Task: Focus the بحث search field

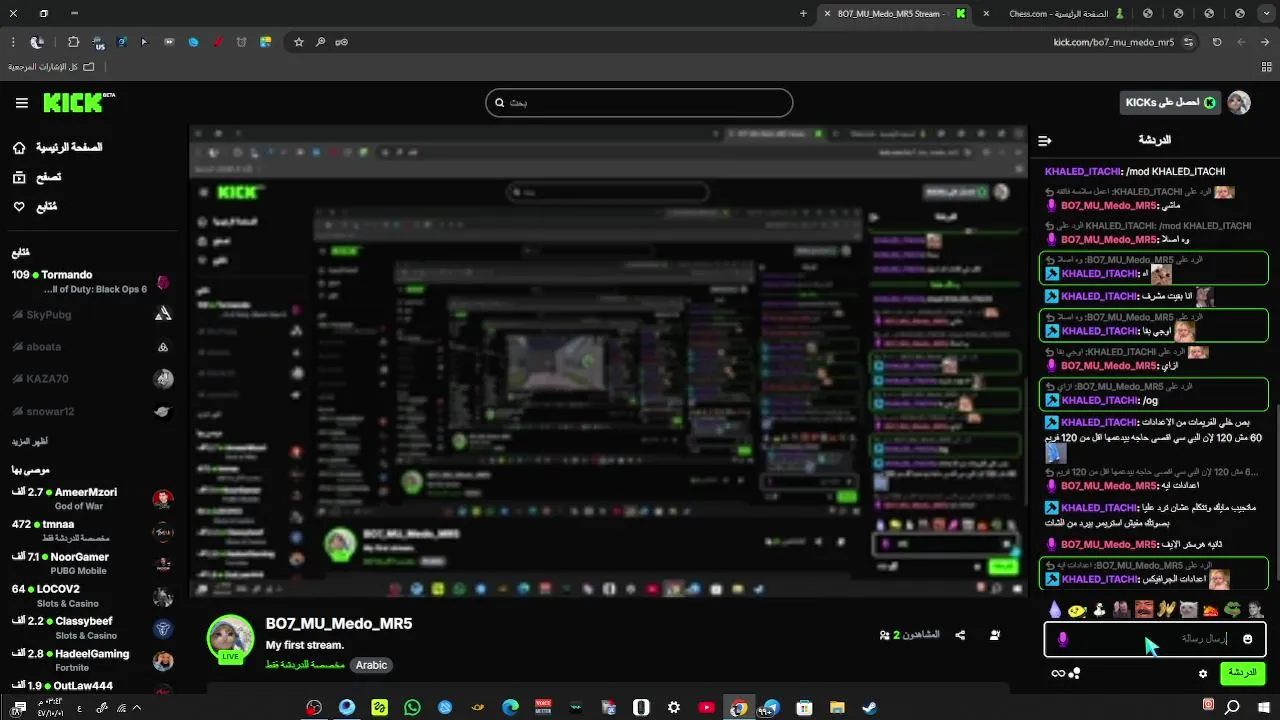Action: (639, 102)
